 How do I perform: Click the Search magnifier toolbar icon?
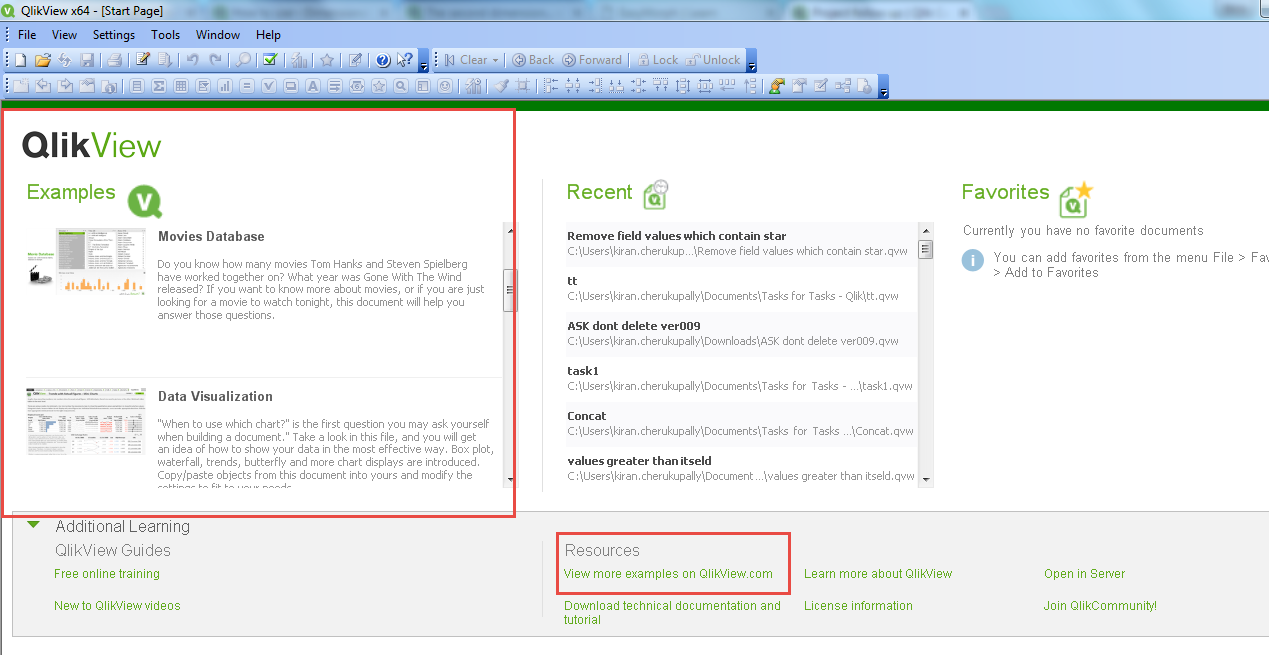pyautogui.click(x=243, y=60)
